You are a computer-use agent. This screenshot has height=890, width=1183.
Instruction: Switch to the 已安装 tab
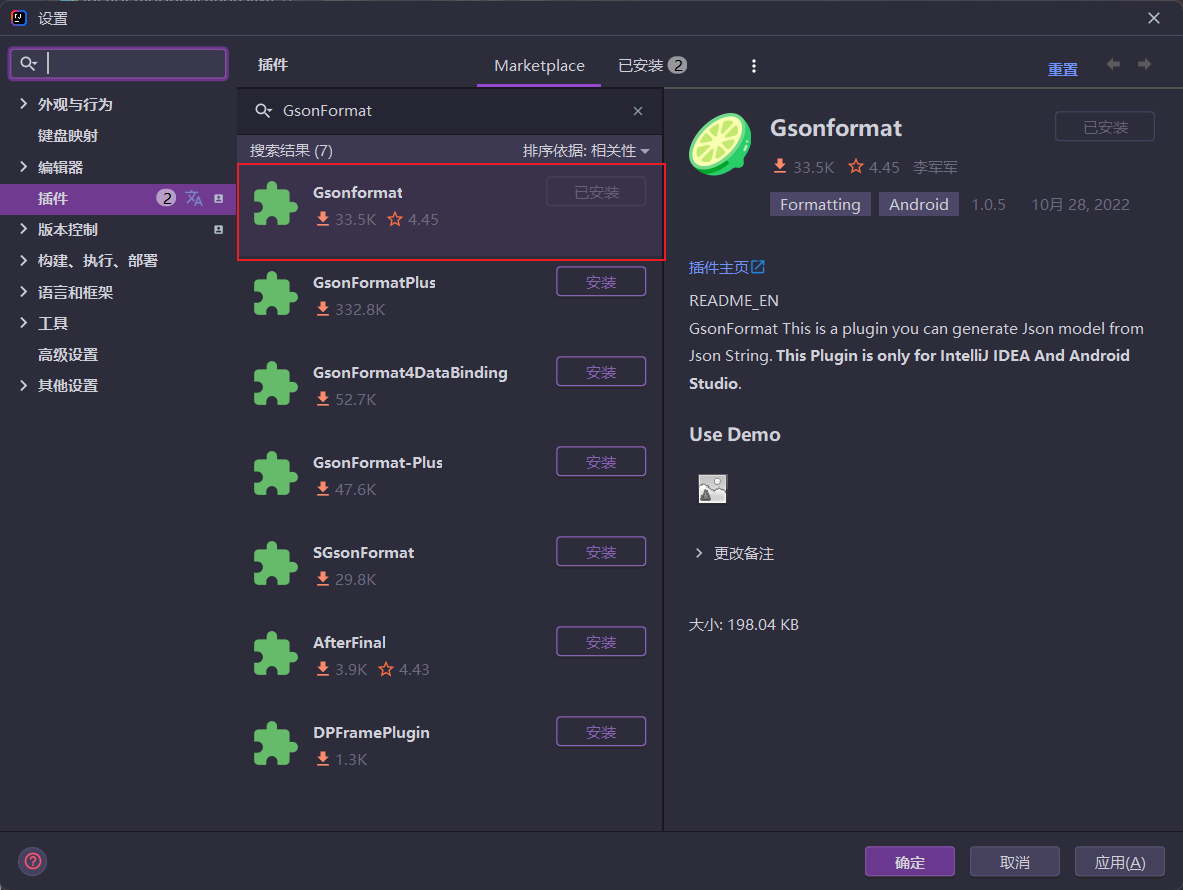pos(652,66)
